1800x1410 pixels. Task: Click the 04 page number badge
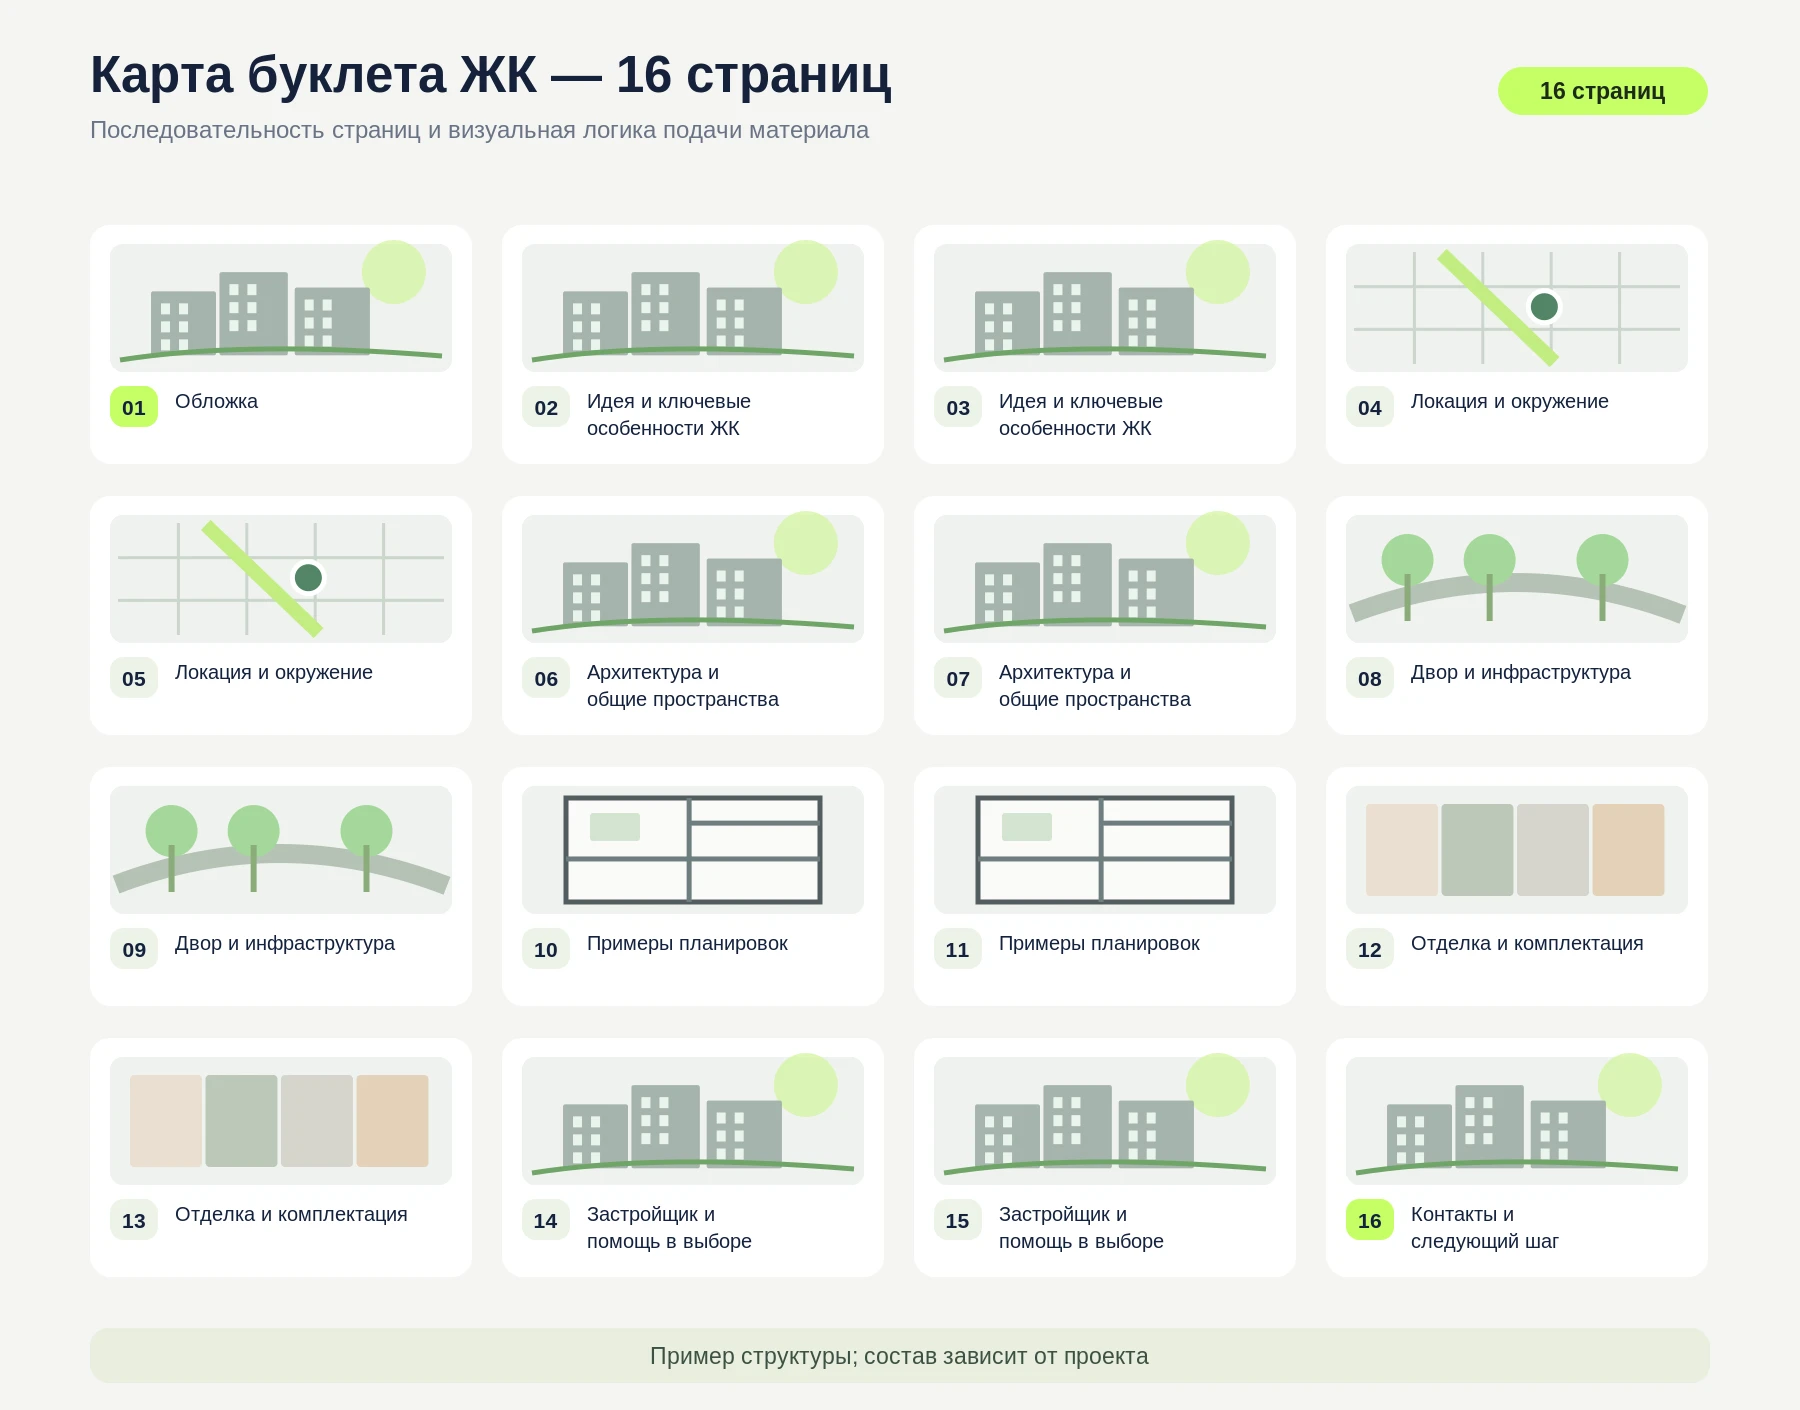tap(1370, 407)
